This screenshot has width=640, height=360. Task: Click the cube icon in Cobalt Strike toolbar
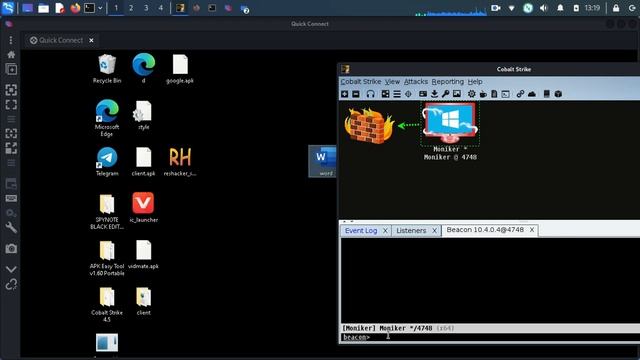[558, 94]
